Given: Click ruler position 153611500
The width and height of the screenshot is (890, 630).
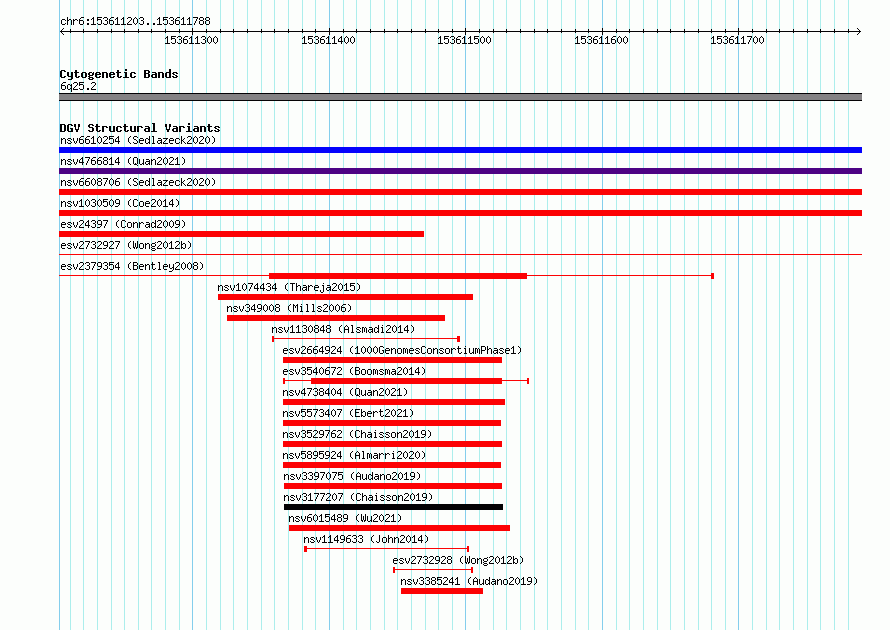Looking at the screenshot, I should (x=464, y=40).
